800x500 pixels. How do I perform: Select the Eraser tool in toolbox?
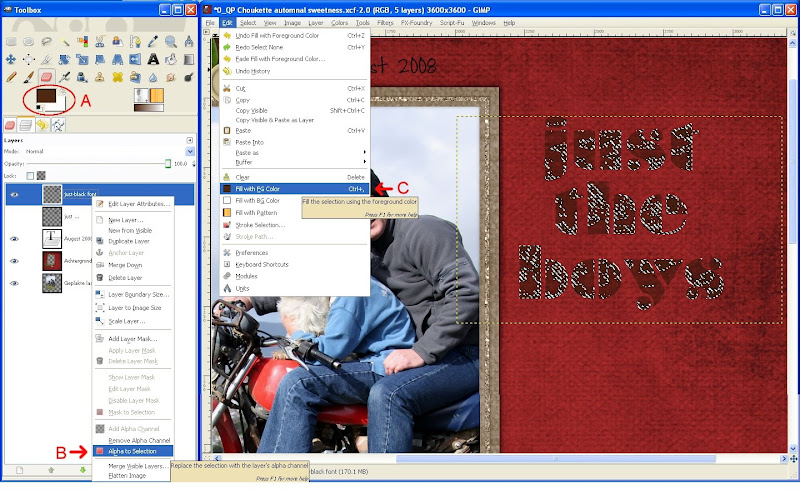[46, 77]
